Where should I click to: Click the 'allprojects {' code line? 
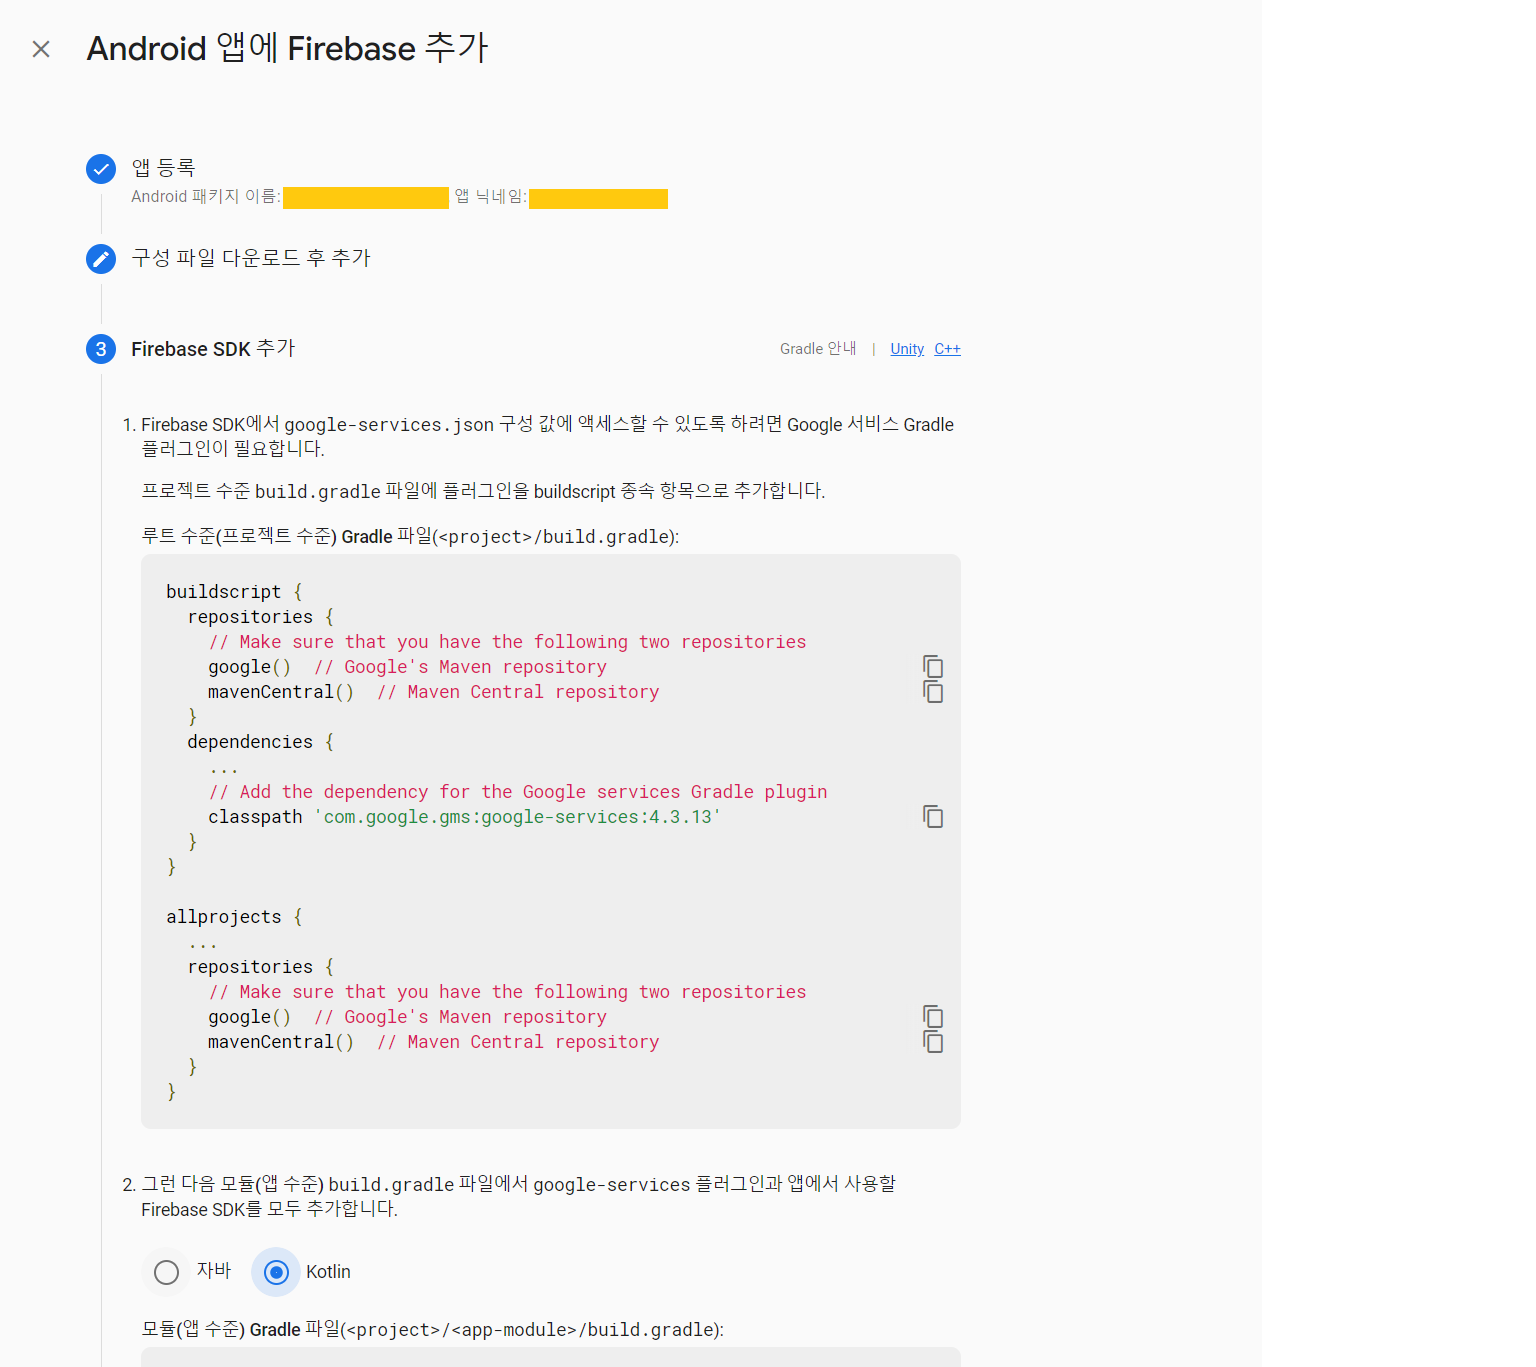tap(234, 917)
